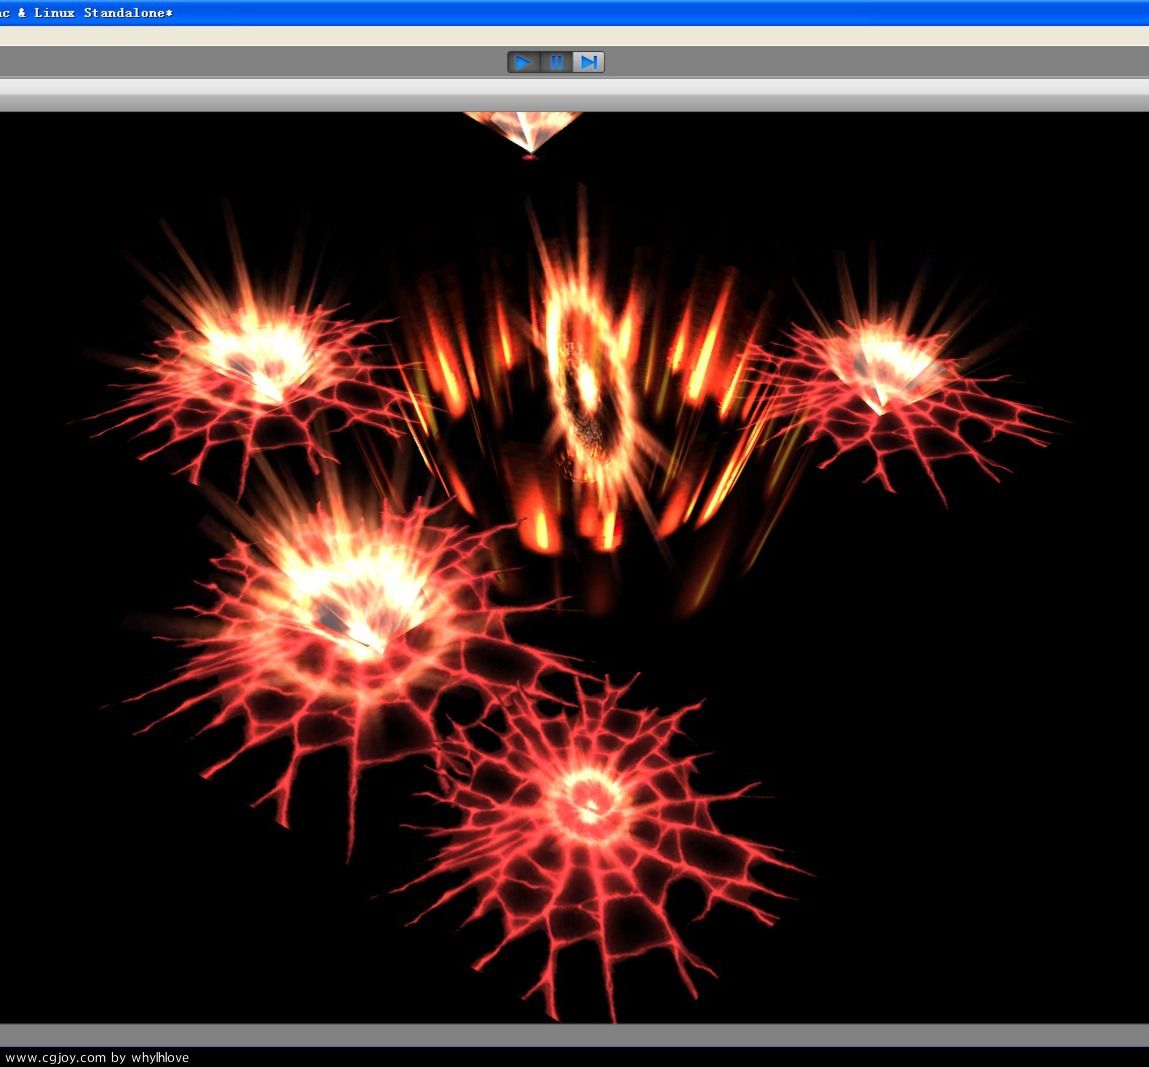
Task: Click the empty beige menu bar strip
Action: pyautogui.click(x=574, y=35)
